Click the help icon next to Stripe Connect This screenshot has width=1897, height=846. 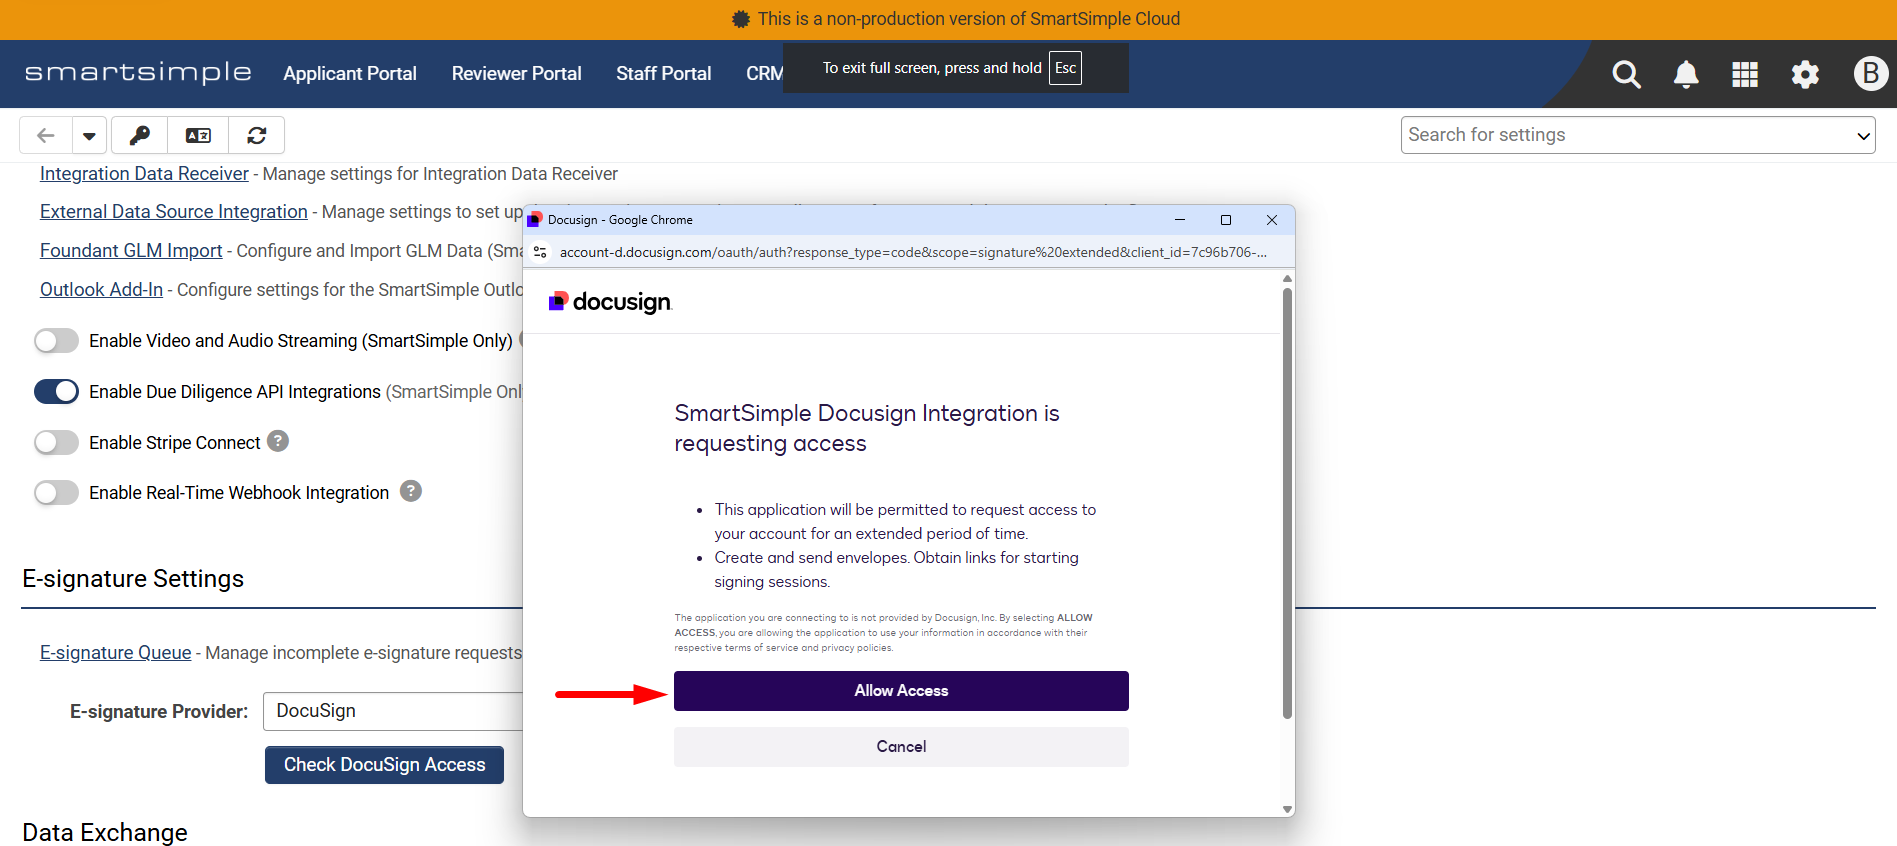click(278, 441)
